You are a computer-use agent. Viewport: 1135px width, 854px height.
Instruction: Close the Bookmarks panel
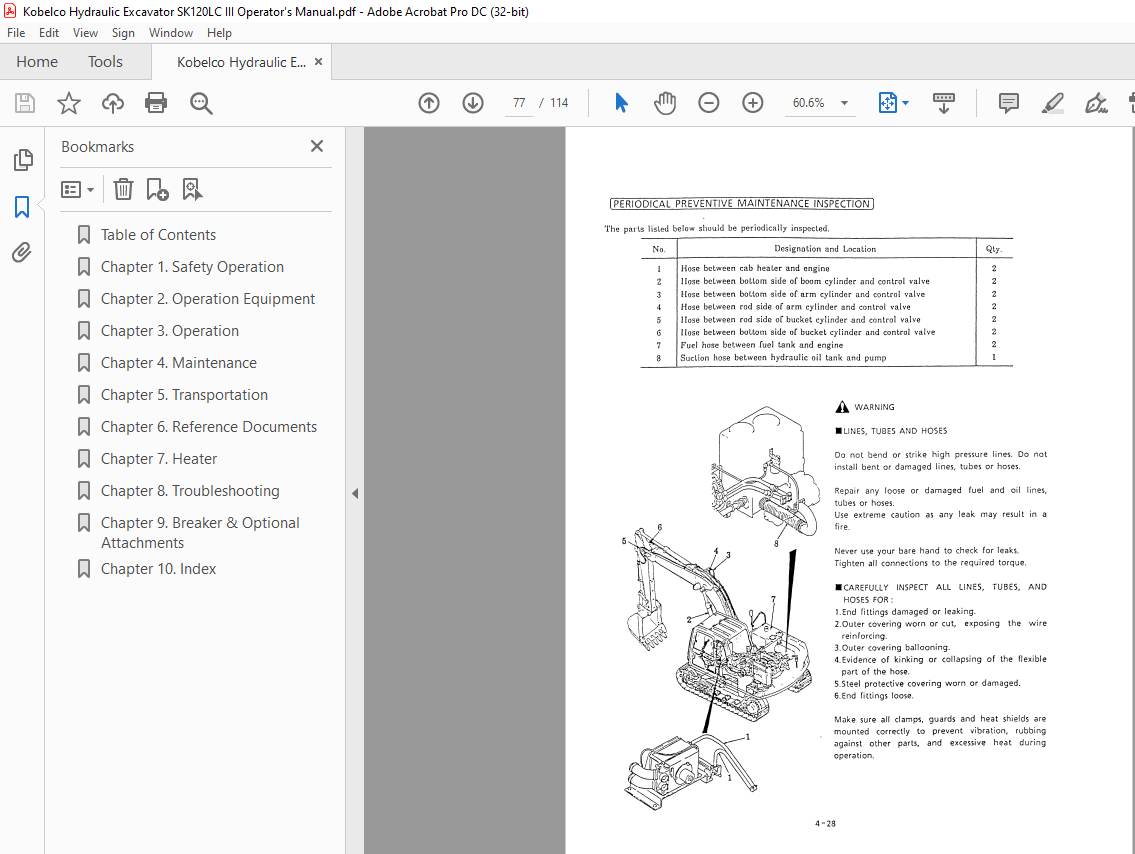point(316,146)
